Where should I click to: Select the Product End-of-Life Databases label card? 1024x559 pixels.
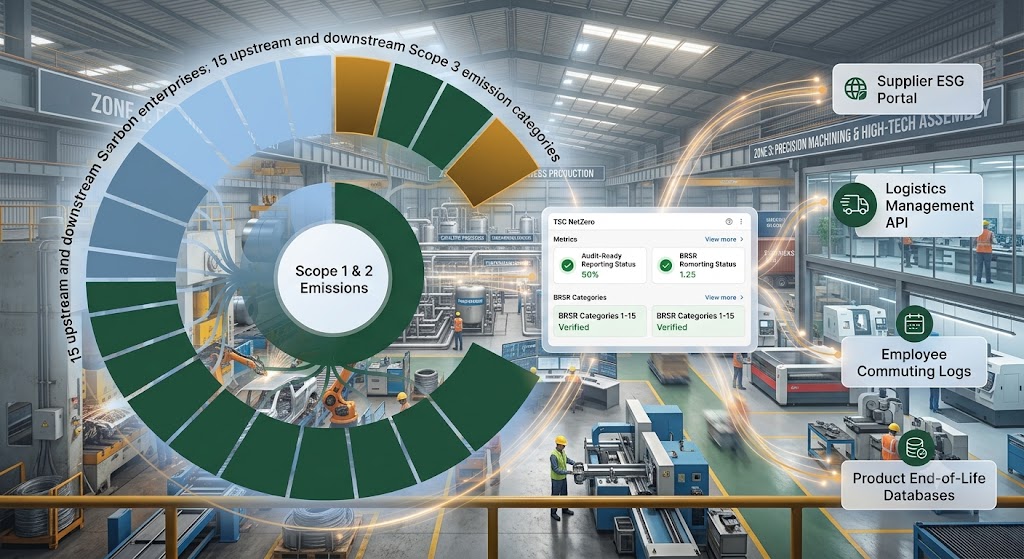tap(919, 486)
